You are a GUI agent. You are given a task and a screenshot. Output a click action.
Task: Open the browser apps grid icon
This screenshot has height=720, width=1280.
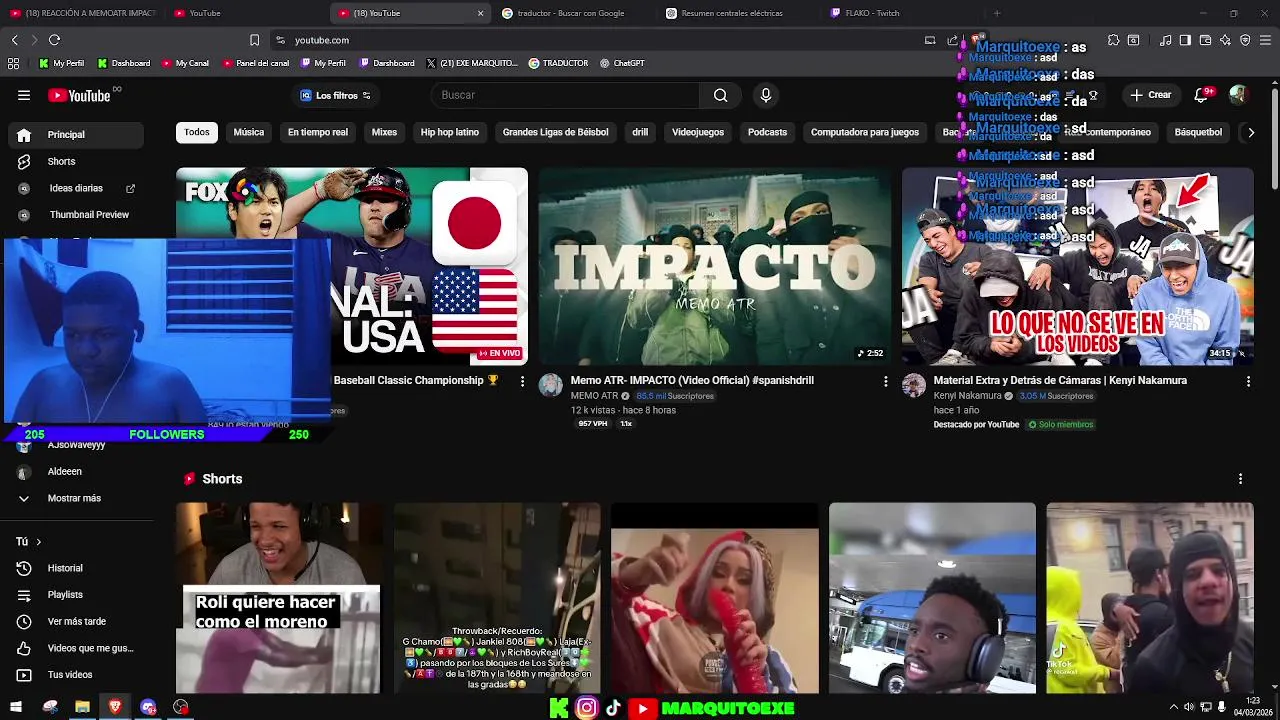(x=13, y=63)
